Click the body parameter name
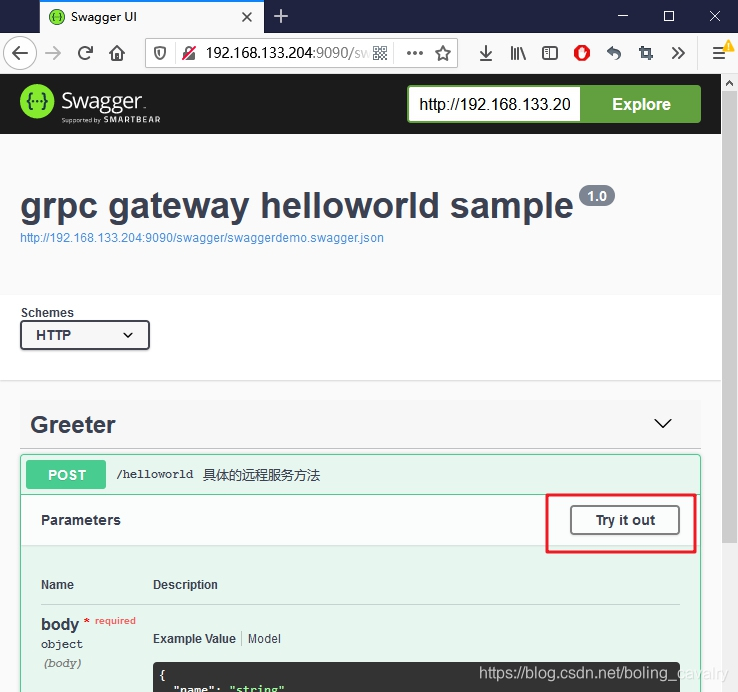The height and width of the screenshot is (692, 738). 60,624
